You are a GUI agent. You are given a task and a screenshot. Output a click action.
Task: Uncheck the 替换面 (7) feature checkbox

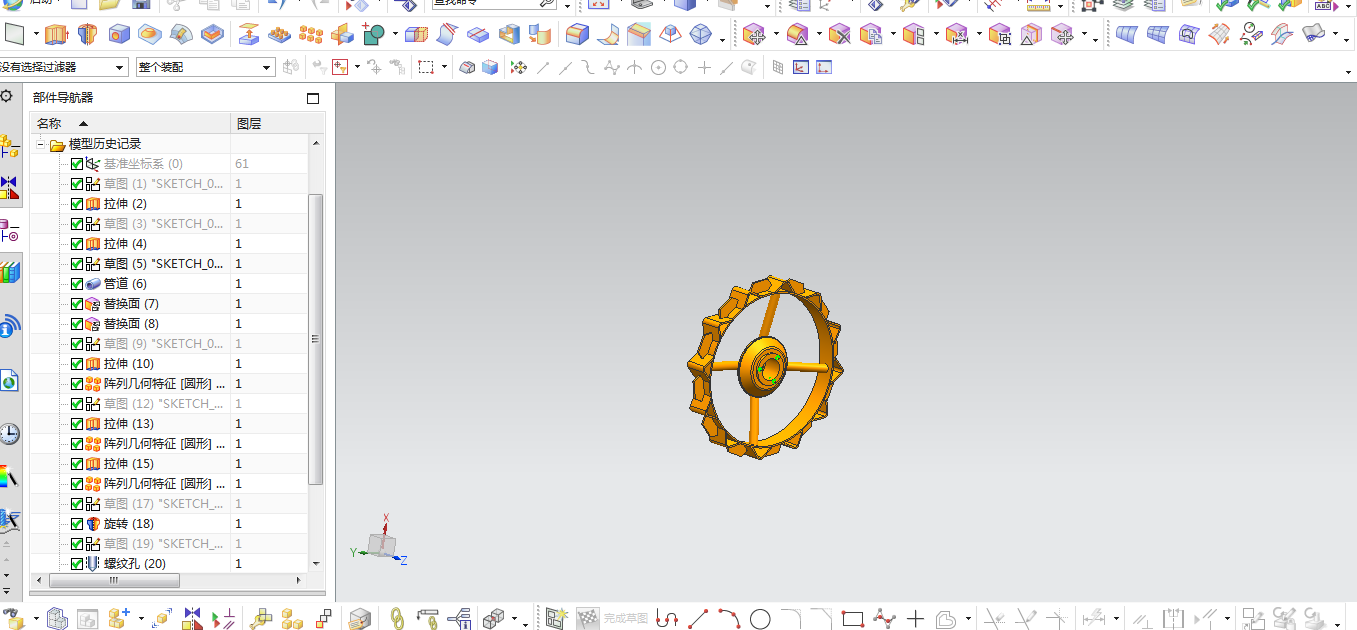(77, 304)
